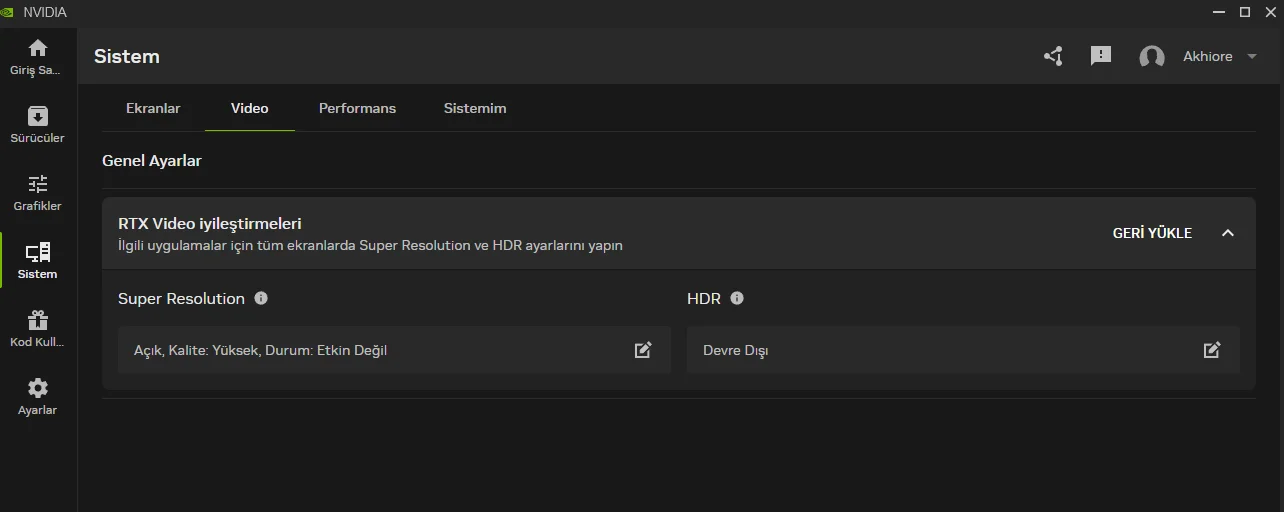This screenshot has width=1284, height=512.
Task: Open the Sistemim tab
Action: [x=475, y=108]
